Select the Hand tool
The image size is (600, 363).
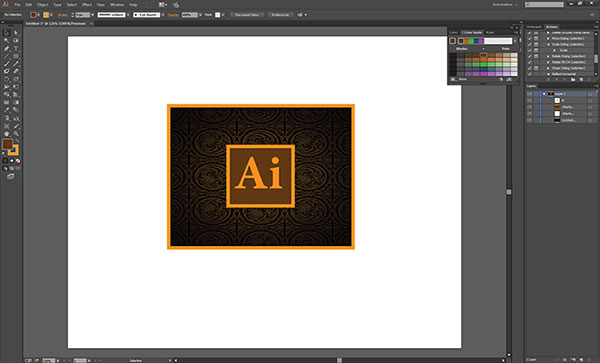[6, 134]
